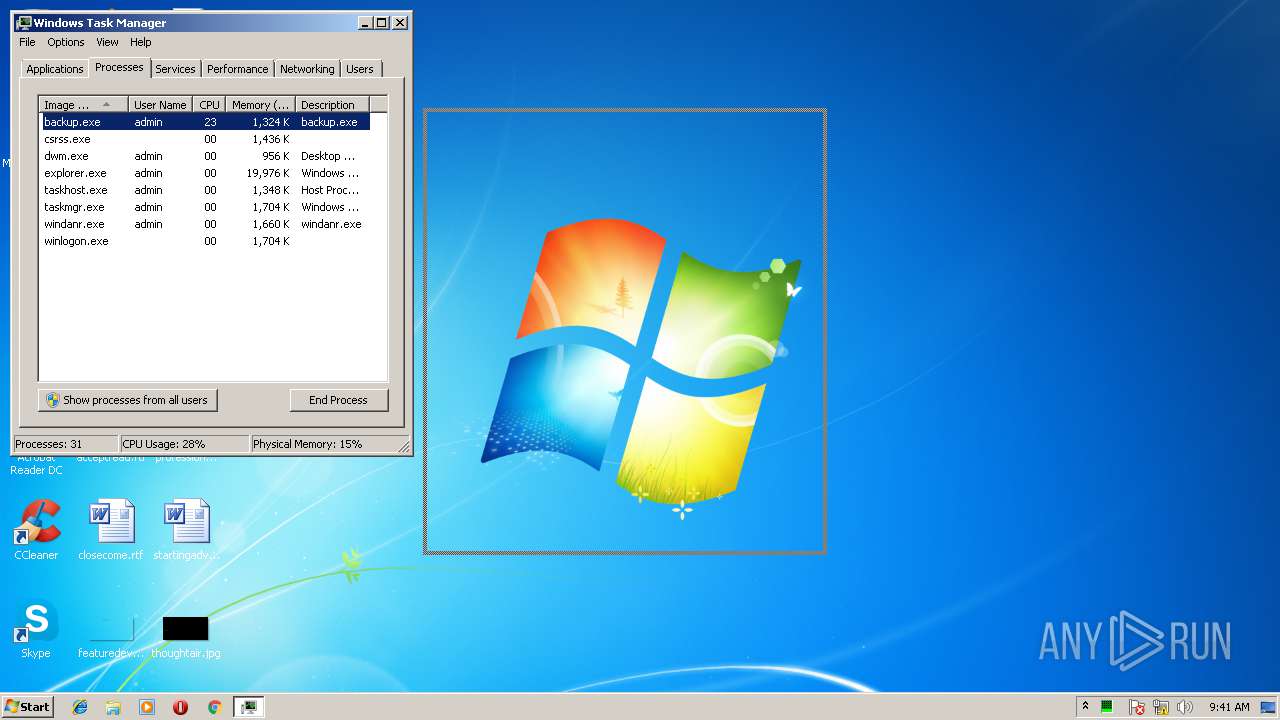
Task: Sort processes by User Name column
Action: (161, 105)
